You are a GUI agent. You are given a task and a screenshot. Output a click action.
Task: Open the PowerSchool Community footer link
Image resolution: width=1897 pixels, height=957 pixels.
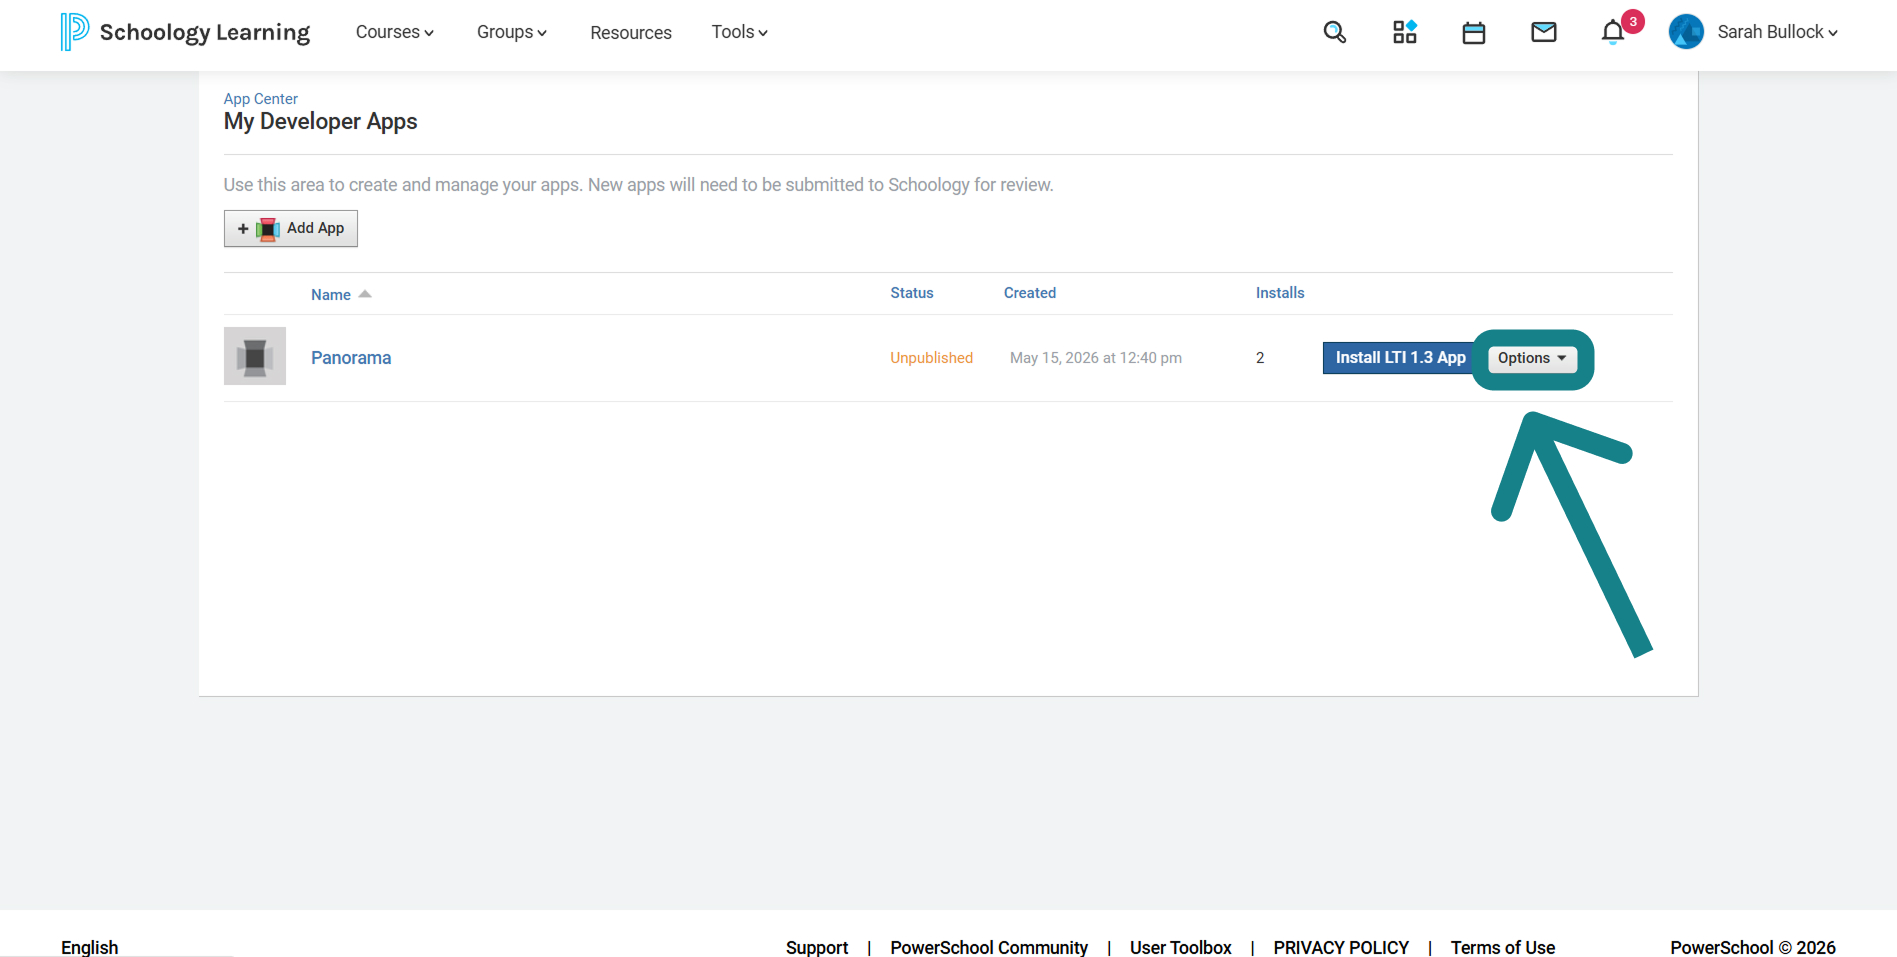coord(989,947)
